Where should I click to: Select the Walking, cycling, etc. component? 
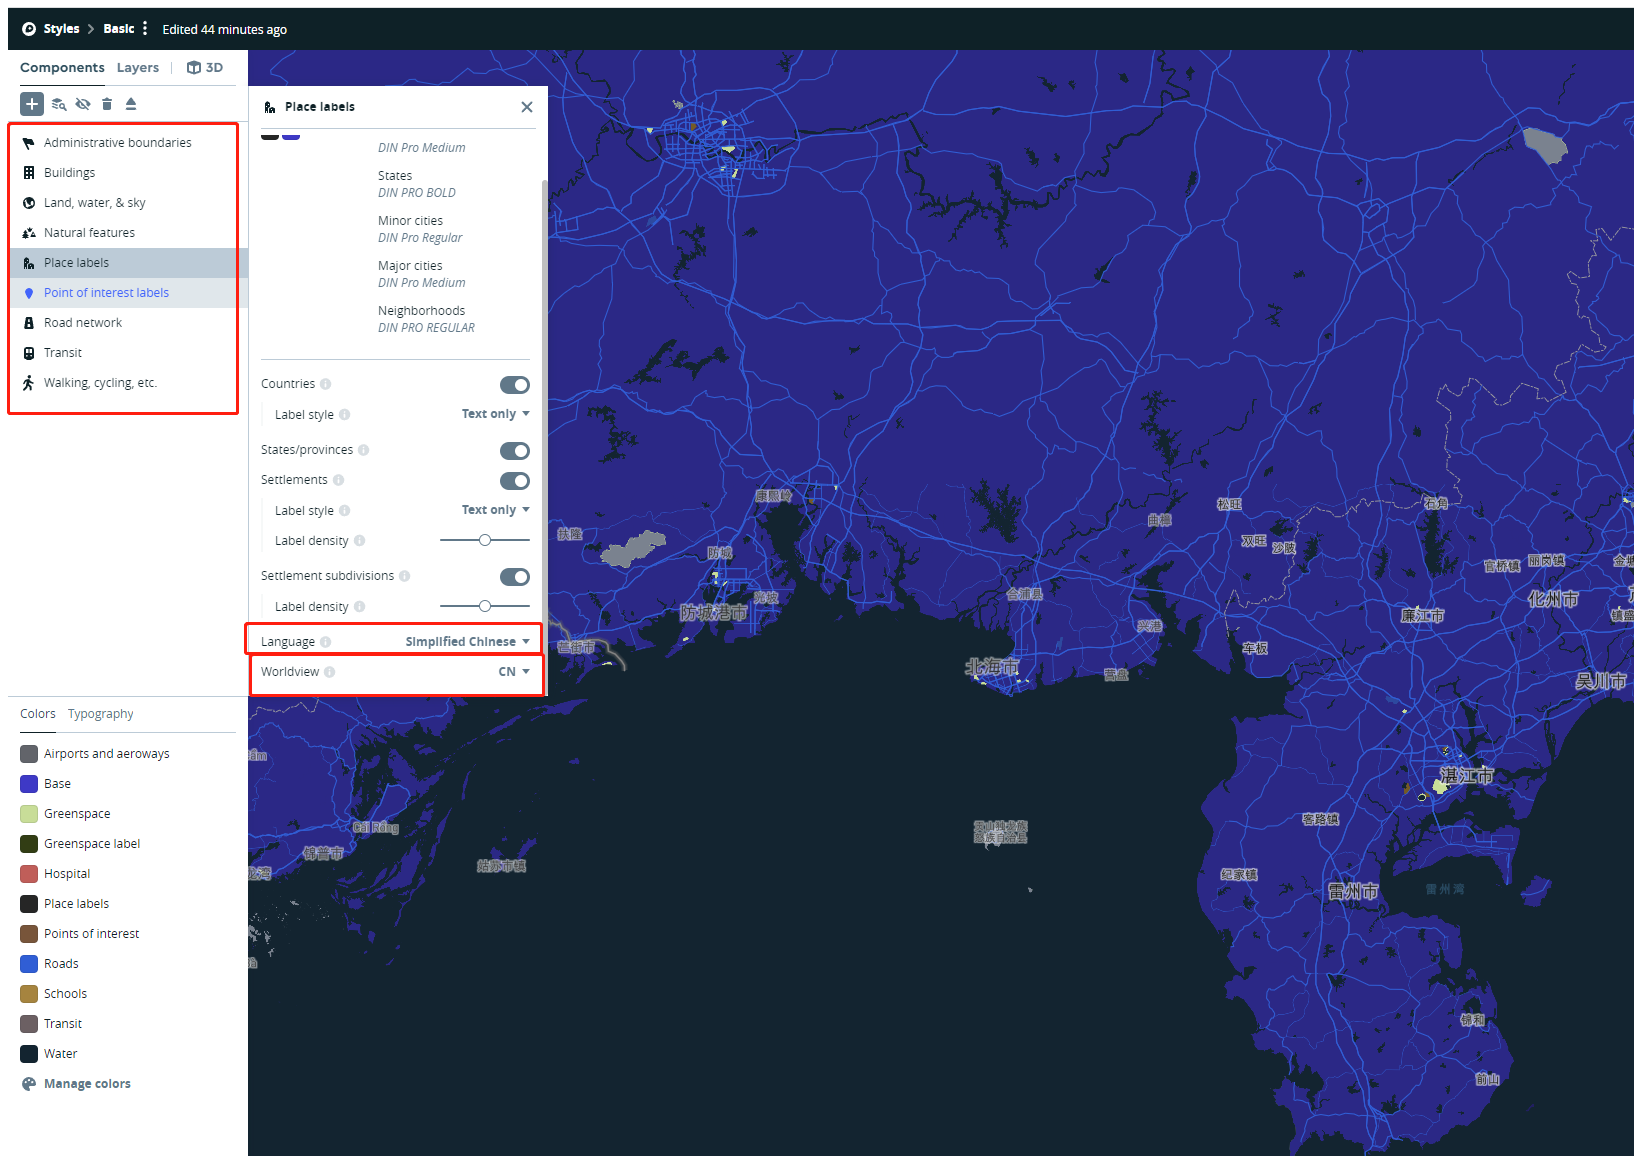pyautogui.click(x=100, y=382)
